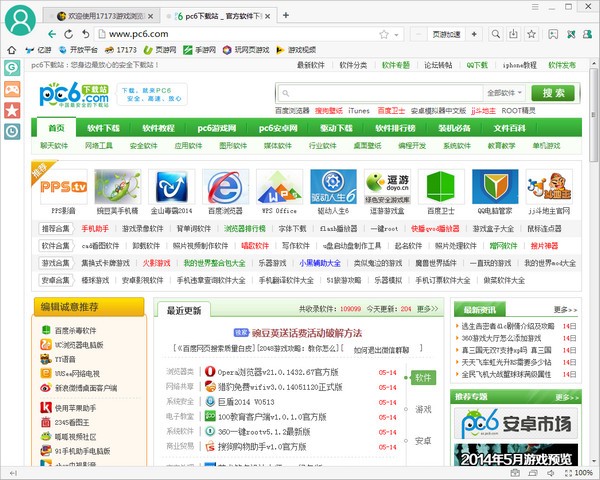Image resolution: width=600 pixels, height=480 pixels.
Task: Open the sidebar orange gamepad icon
Action: point(12,90)
